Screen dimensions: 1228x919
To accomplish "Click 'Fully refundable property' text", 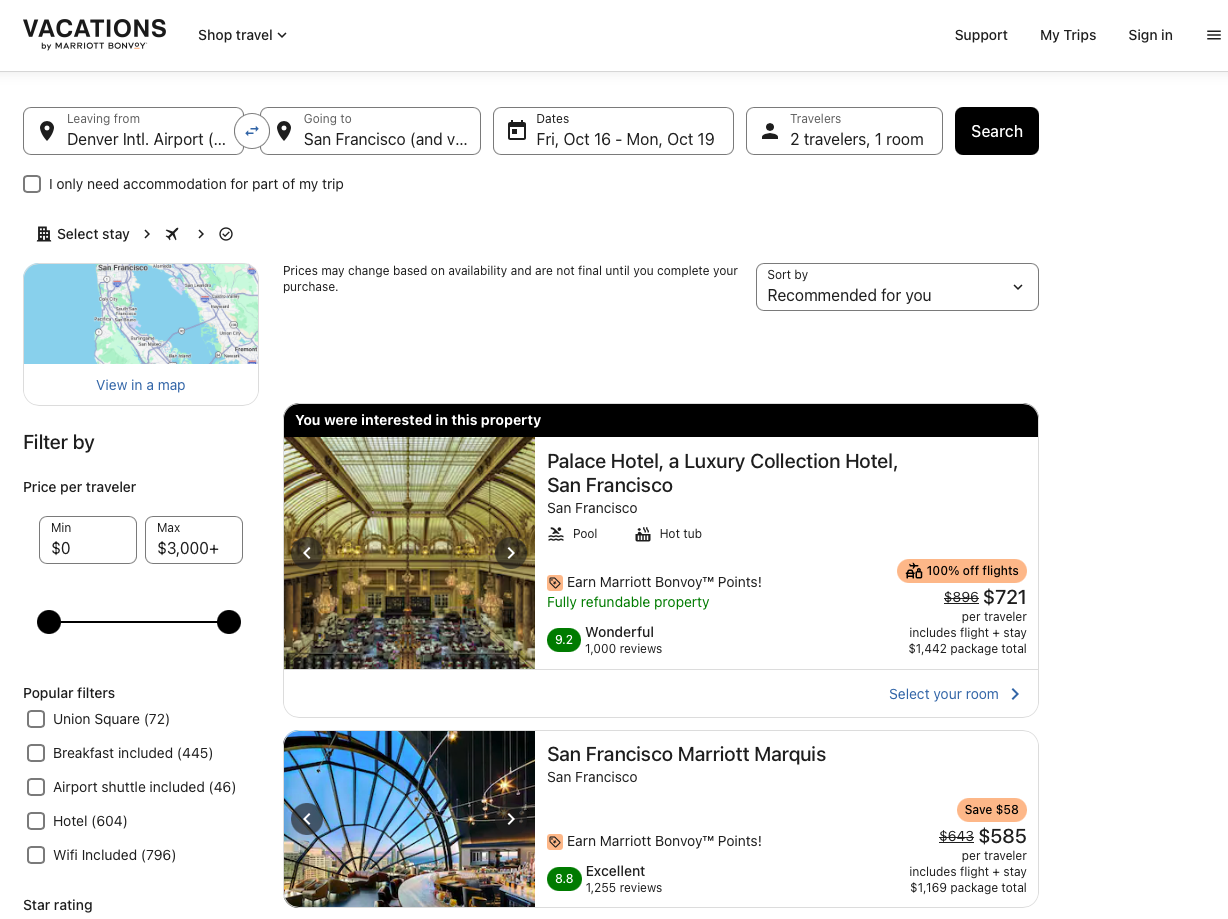I will tap(628, 602).
